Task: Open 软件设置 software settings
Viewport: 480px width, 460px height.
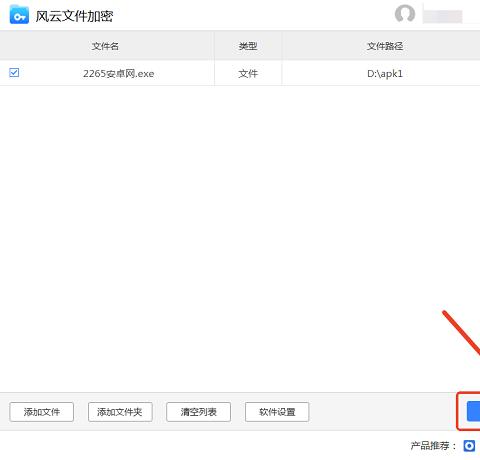Action: 277,412
